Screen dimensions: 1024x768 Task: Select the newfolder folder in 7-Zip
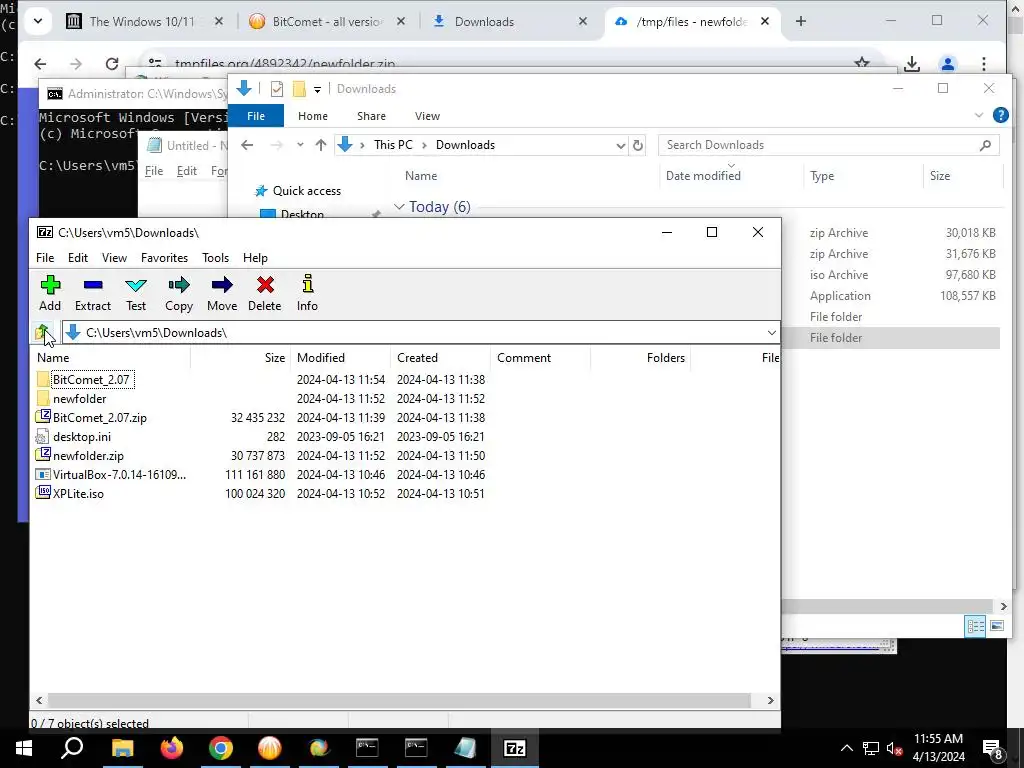[79, 398]
